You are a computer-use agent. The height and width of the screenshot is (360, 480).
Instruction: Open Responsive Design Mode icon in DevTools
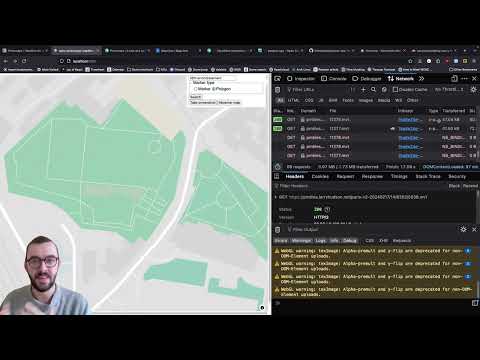tap(454, 79)
